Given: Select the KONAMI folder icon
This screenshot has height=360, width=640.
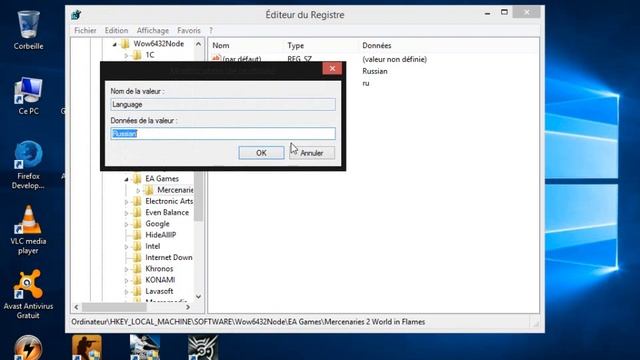Looking at the screenshot, I should pyautogui.click(x=138, y=280).
